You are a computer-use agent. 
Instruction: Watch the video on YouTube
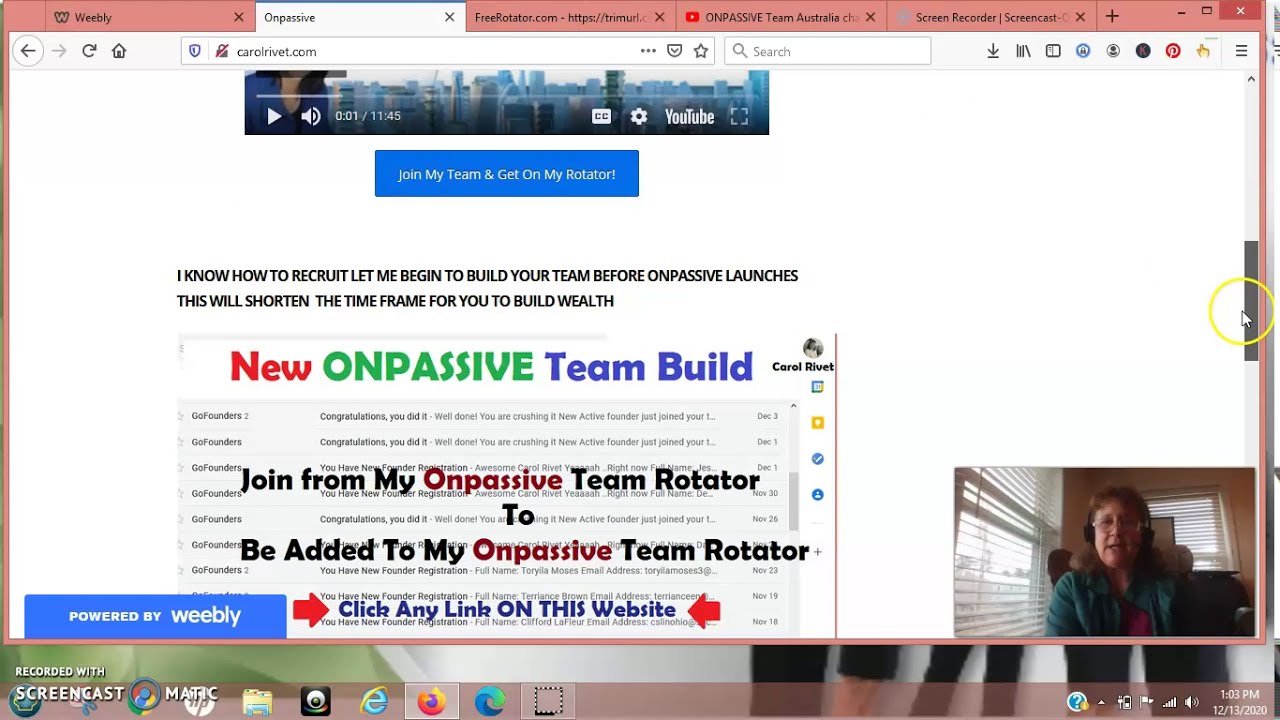[690, 116]
